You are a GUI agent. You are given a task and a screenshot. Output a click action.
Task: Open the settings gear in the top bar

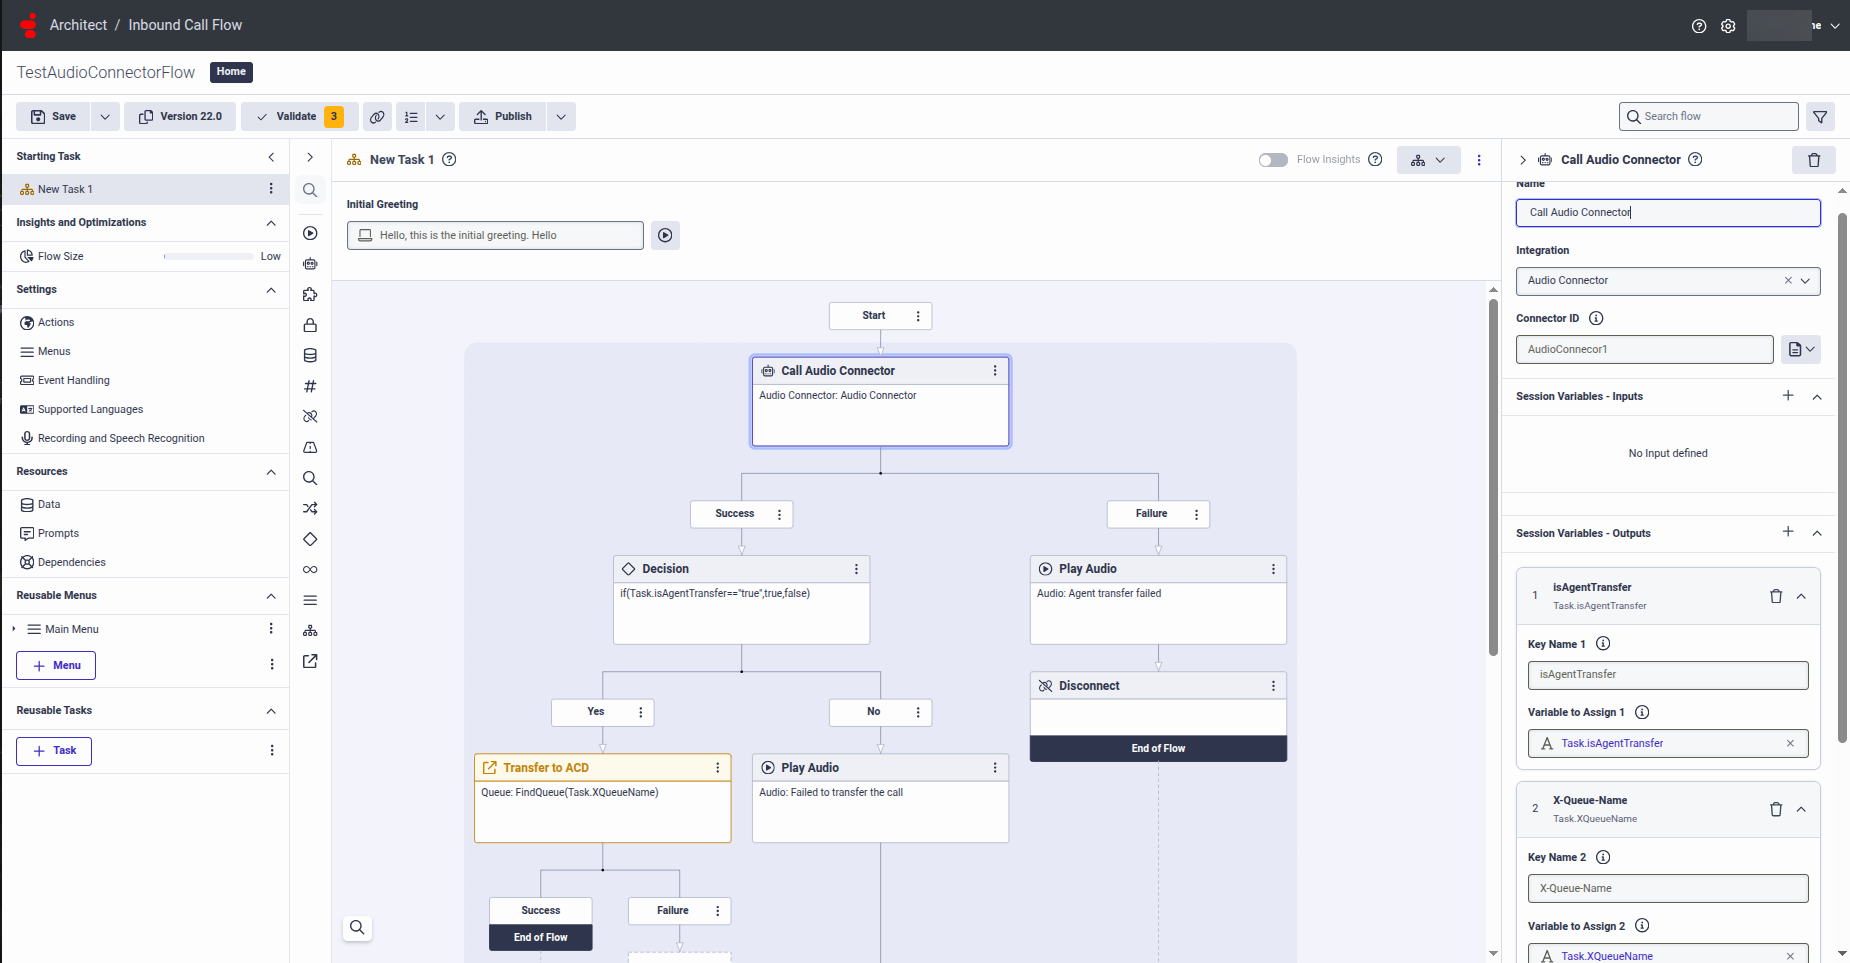click(x=1728, y=26)
